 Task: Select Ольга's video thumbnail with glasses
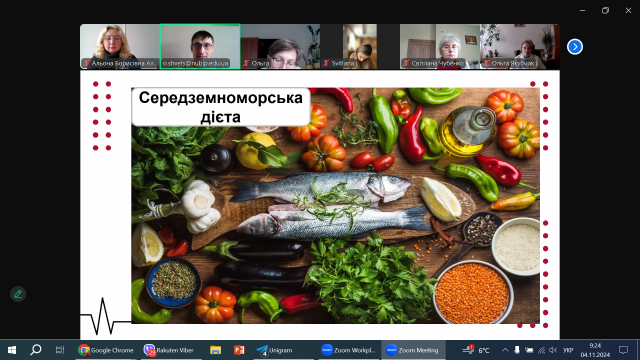point(280,46)
